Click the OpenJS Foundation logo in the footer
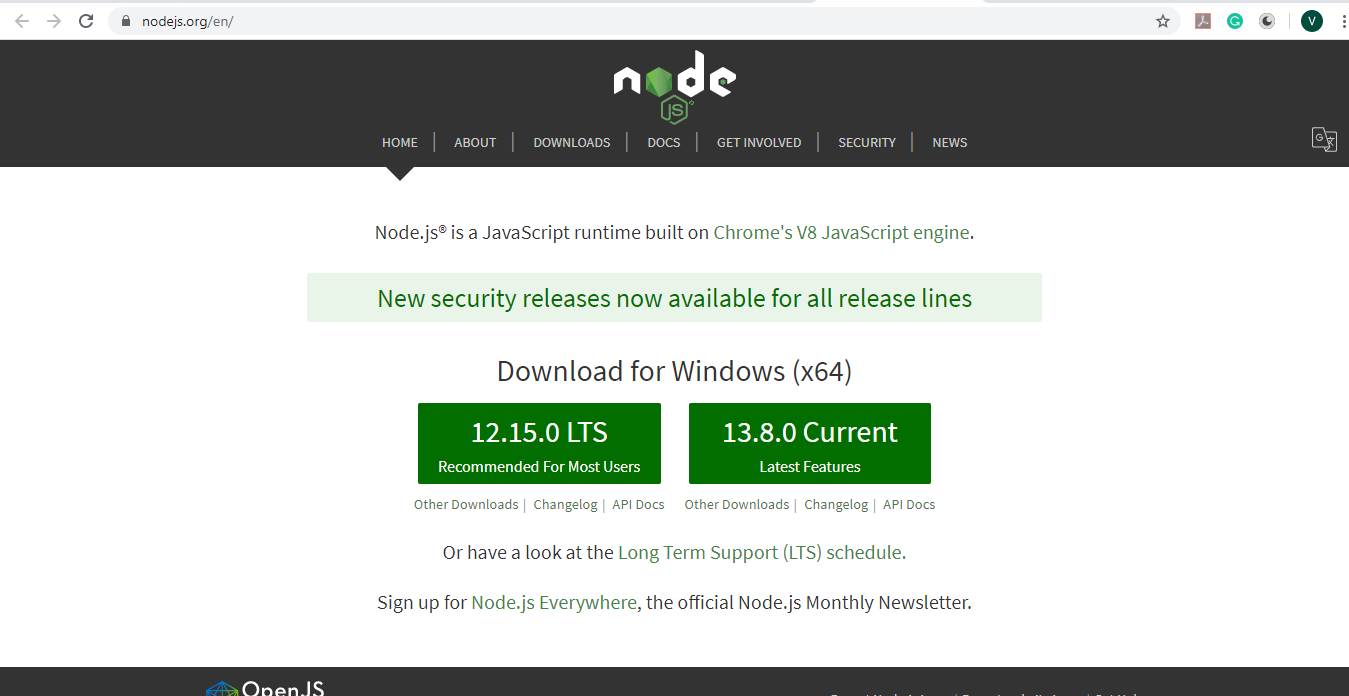 point(265,688)
